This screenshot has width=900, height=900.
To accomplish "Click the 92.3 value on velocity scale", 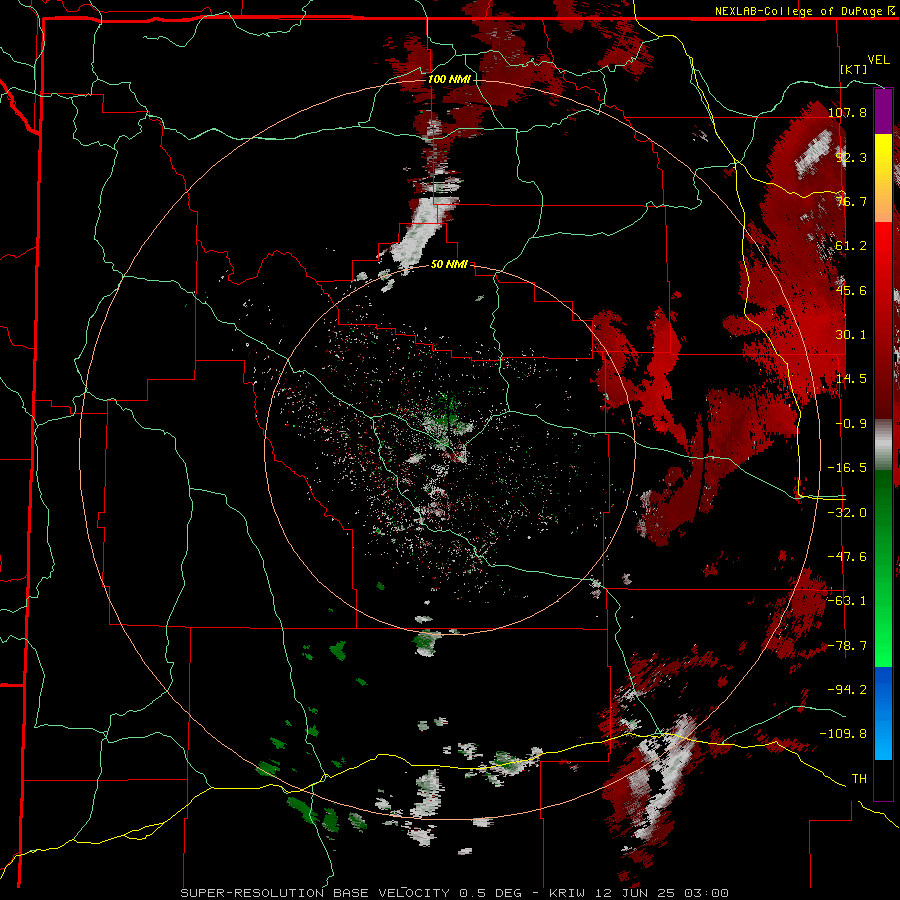I will click(x=851, y=157).
